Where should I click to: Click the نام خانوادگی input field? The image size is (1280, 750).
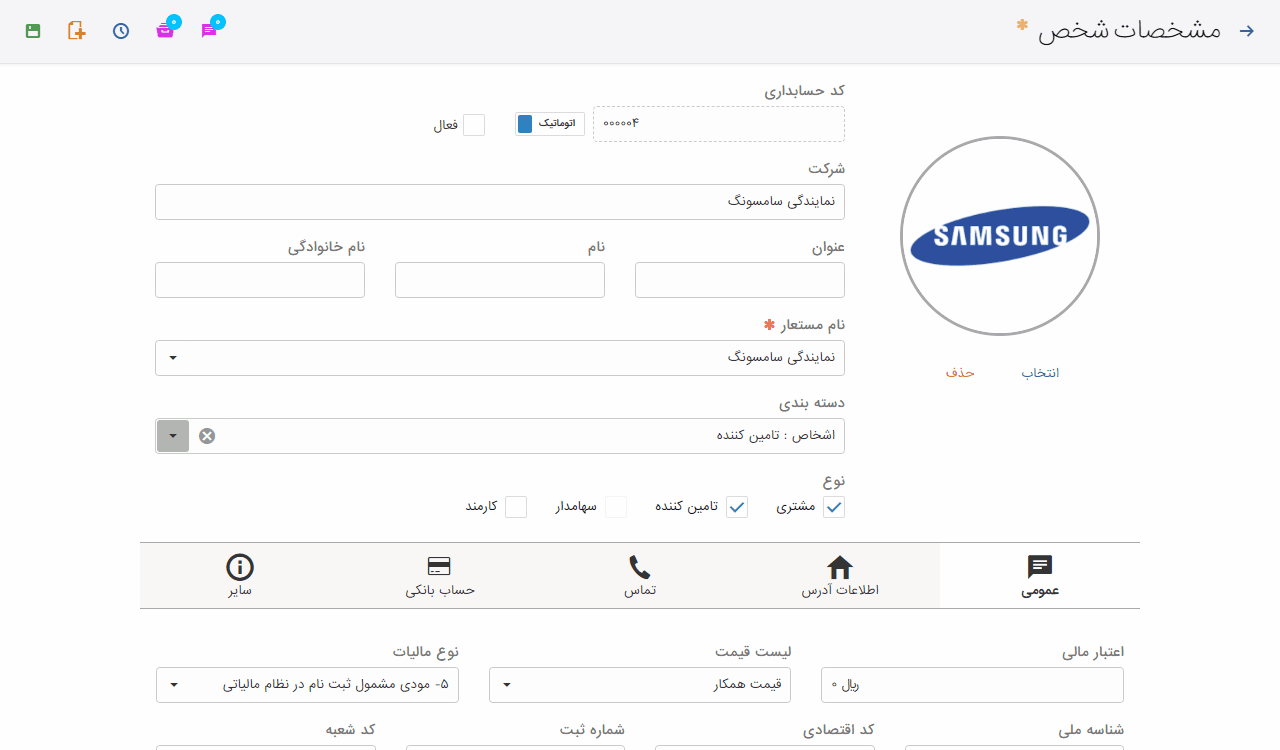pyautogui.click(x=260, y=280)
